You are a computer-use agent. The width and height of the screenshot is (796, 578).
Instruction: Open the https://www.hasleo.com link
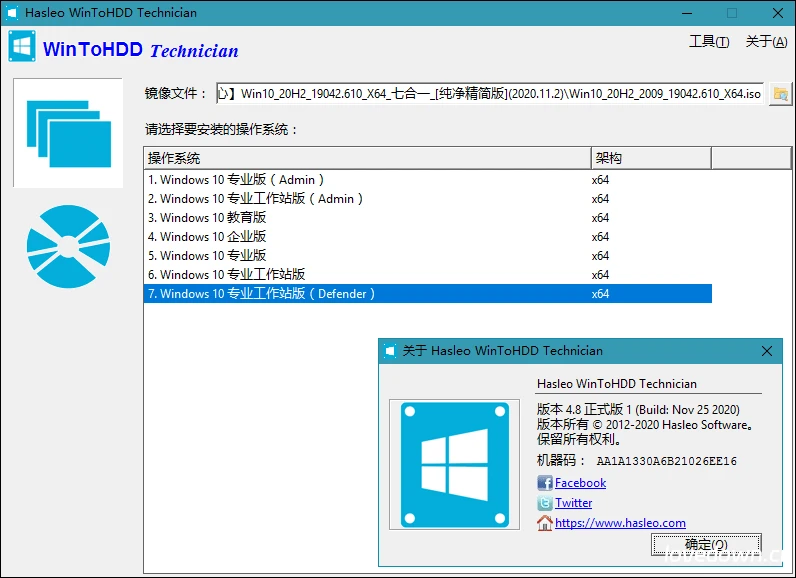[x=620, y=523]
